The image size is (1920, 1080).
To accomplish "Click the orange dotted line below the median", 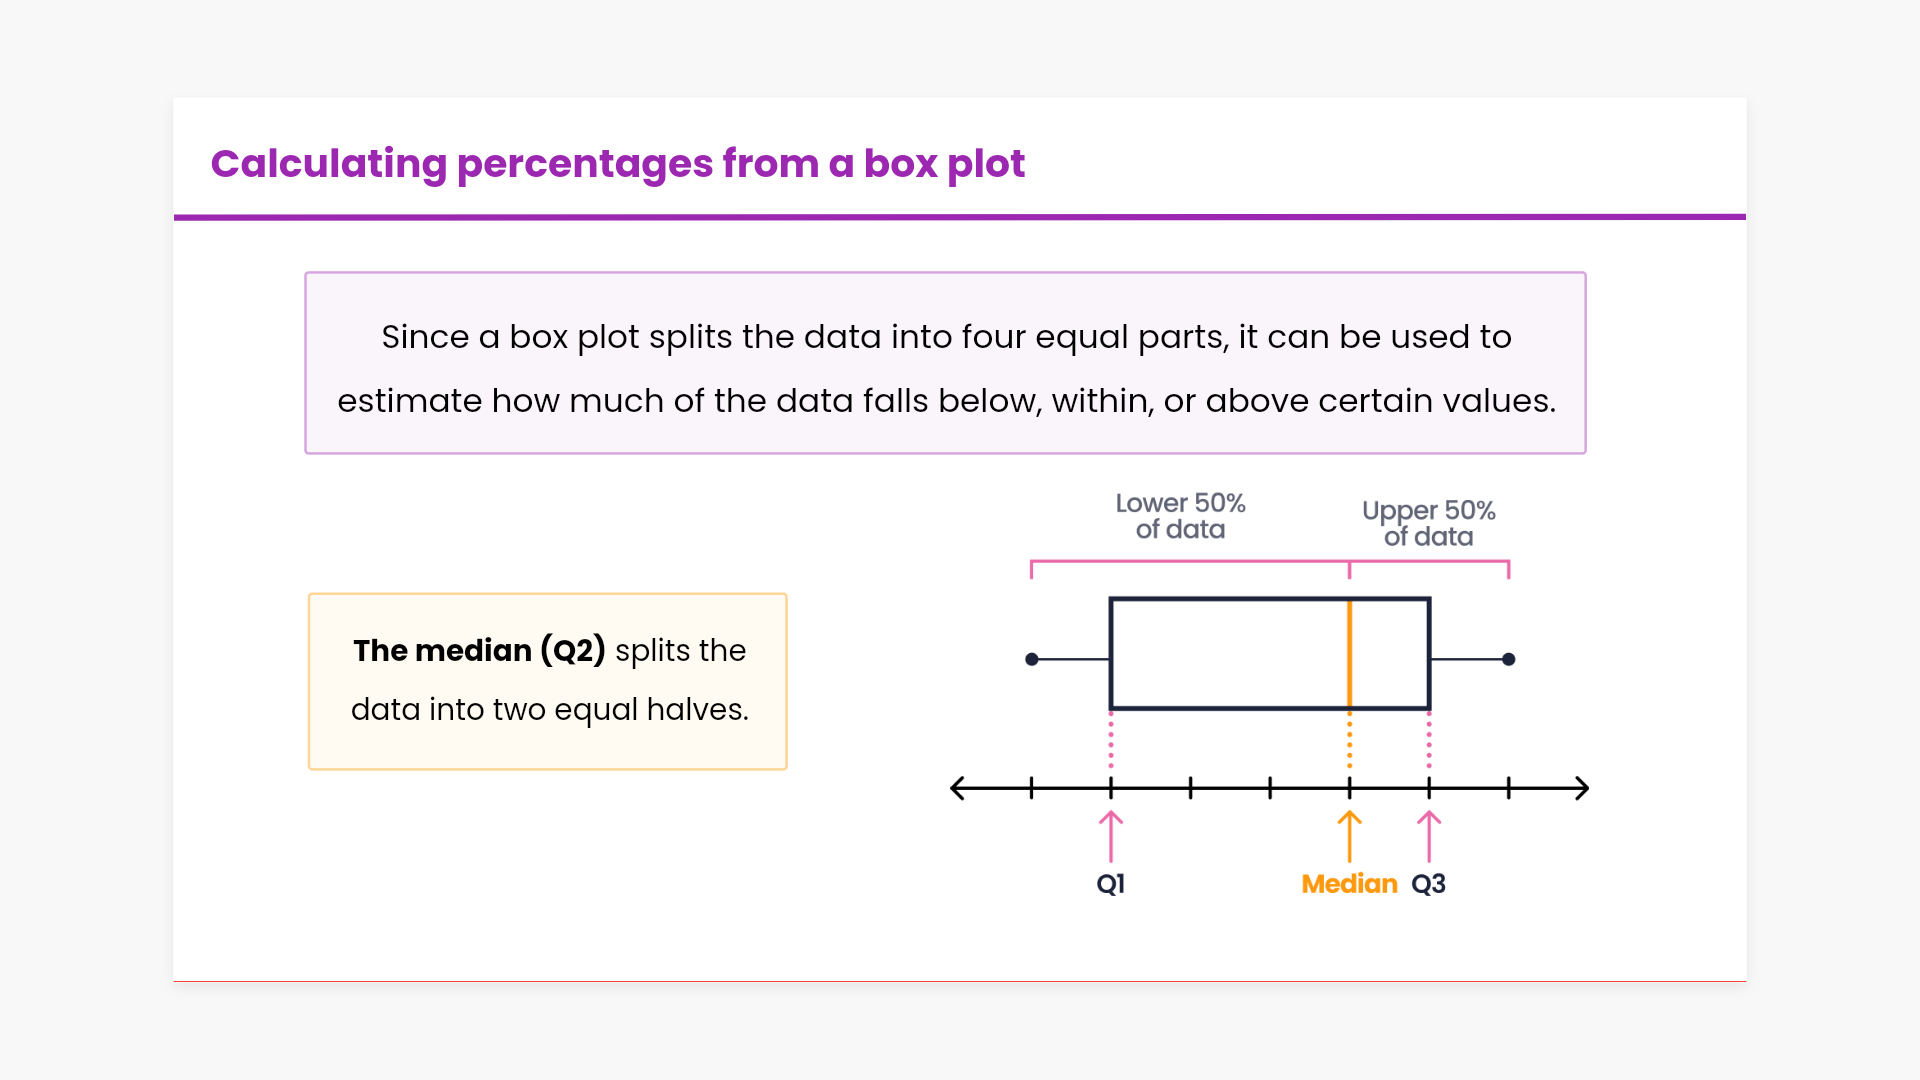I will click(x=1350, y=740).
